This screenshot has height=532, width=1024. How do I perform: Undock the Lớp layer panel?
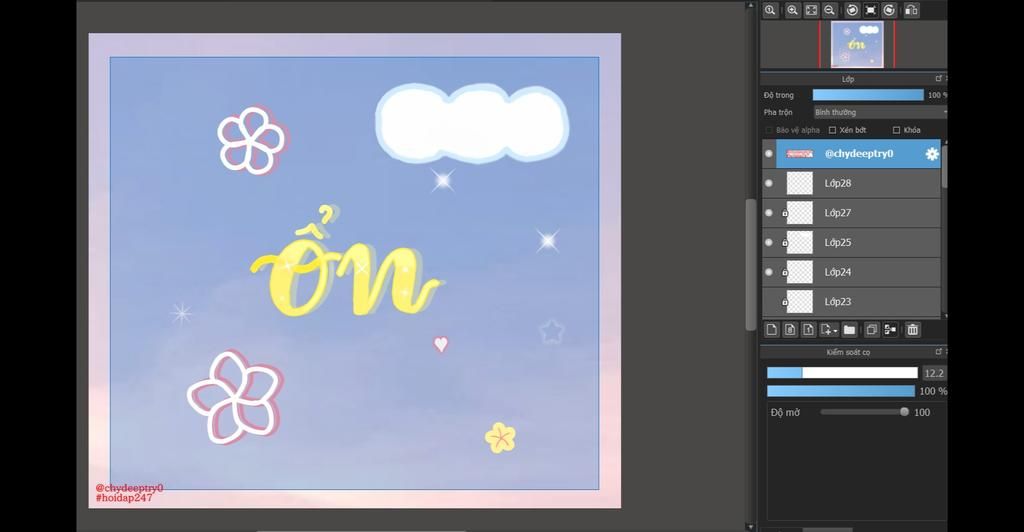pyautogui.click(x=939, y=78)
